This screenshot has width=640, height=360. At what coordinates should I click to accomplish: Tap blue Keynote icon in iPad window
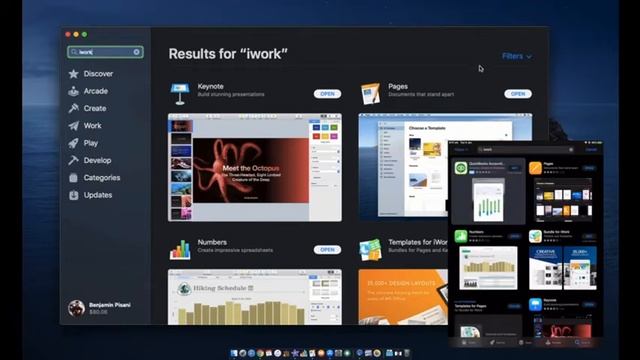pos(535,304)
